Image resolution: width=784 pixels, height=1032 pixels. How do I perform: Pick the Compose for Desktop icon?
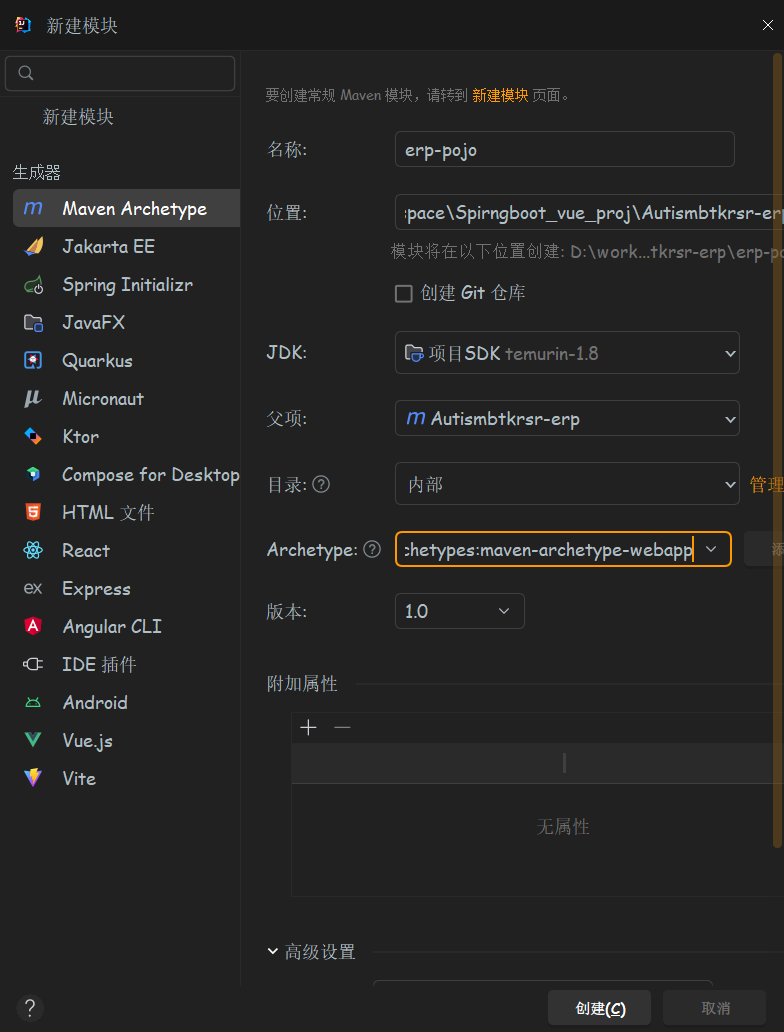click(33, 475)
